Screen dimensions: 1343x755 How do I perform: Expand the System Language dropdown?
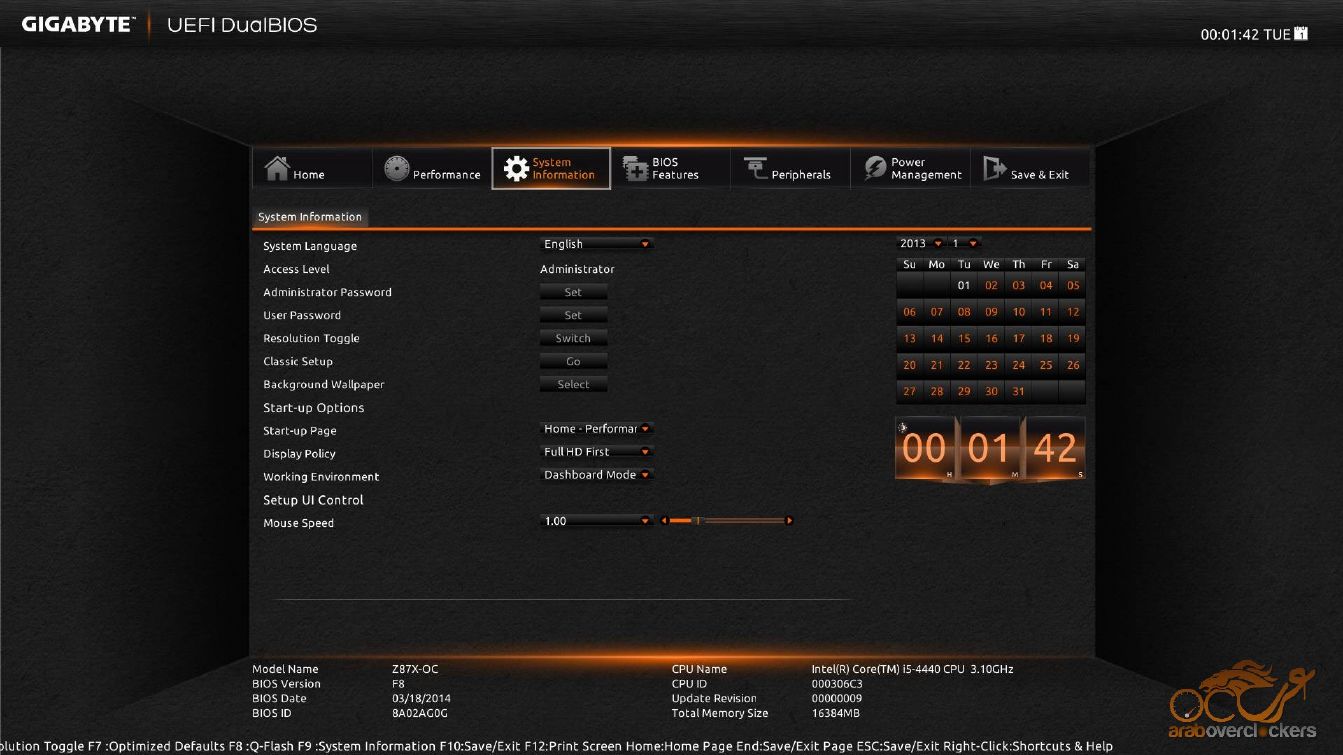pos(597,244)
